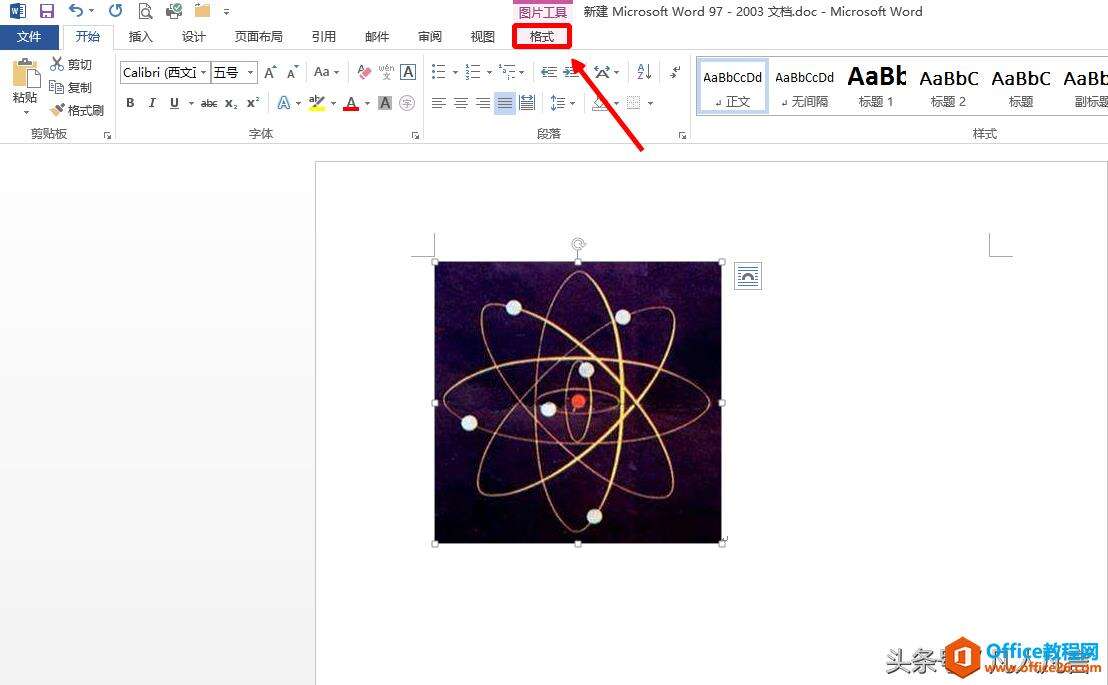The image size is (1108, 685).
Task: Switch to the 设计 (Design) tab
Action: (x=194, y=37)
